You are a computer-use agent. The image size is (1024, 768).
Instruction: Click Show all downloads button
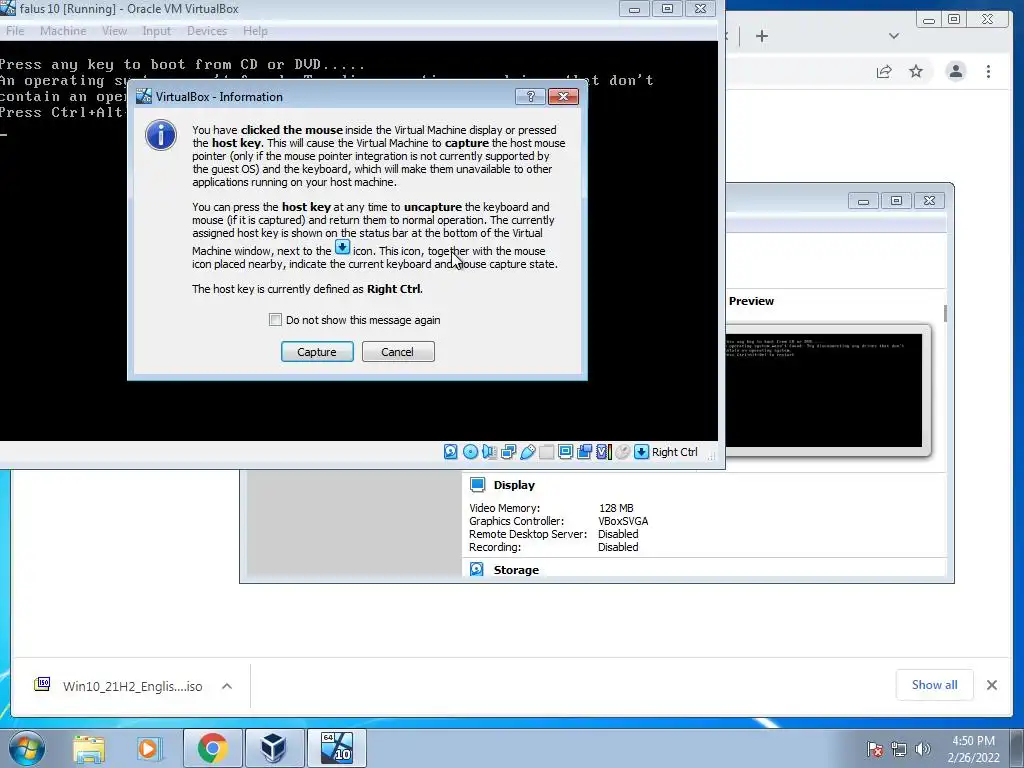[935, 684]
